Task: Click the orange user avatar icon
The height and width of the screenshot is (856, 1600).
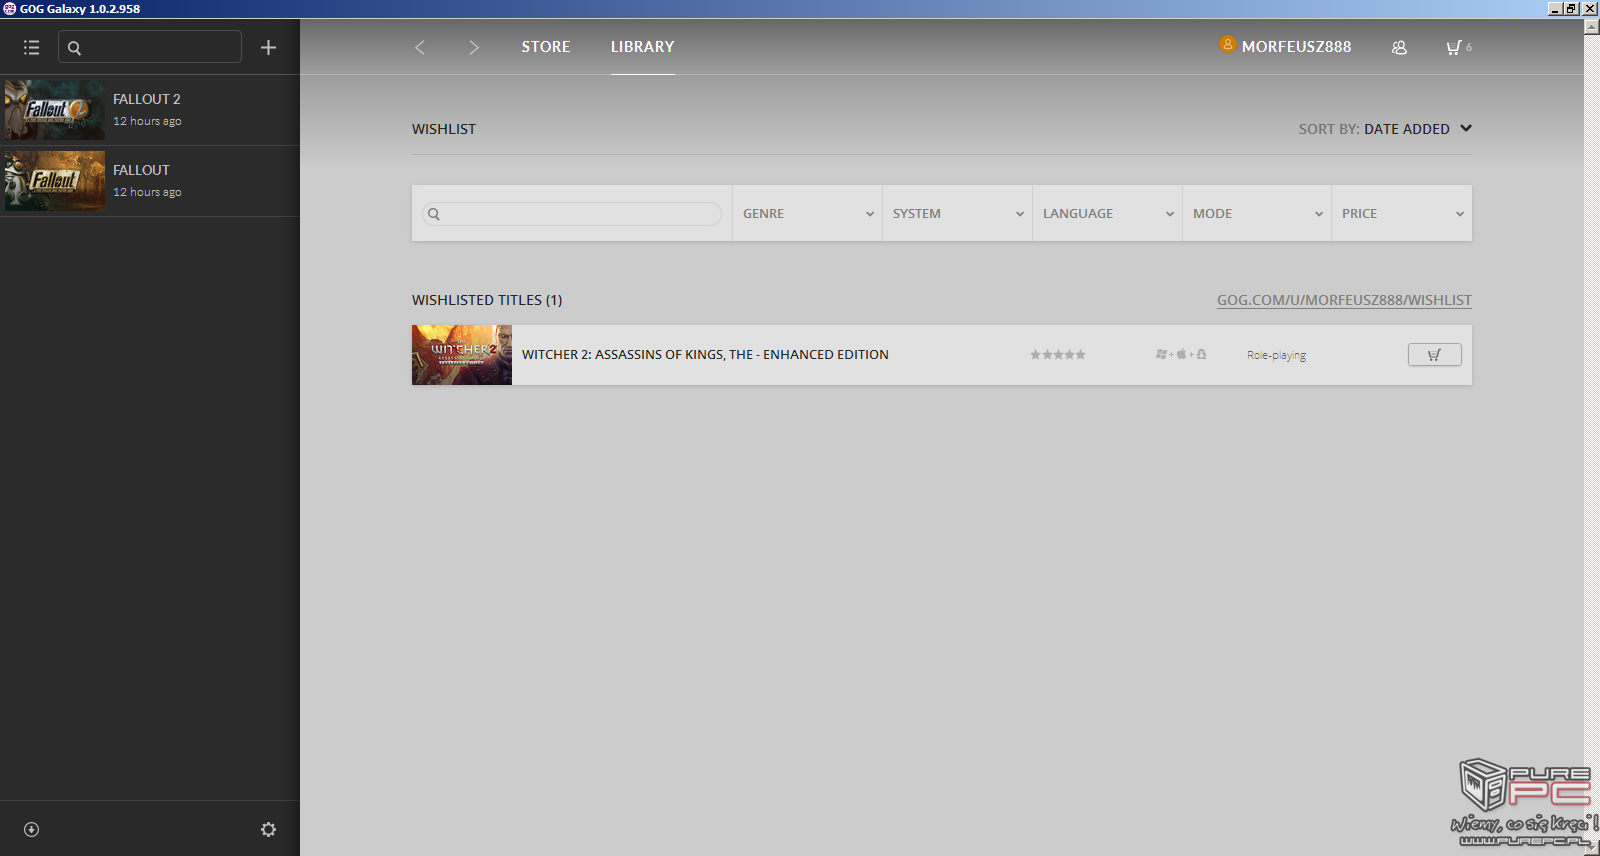Action: coord(1227,44)
